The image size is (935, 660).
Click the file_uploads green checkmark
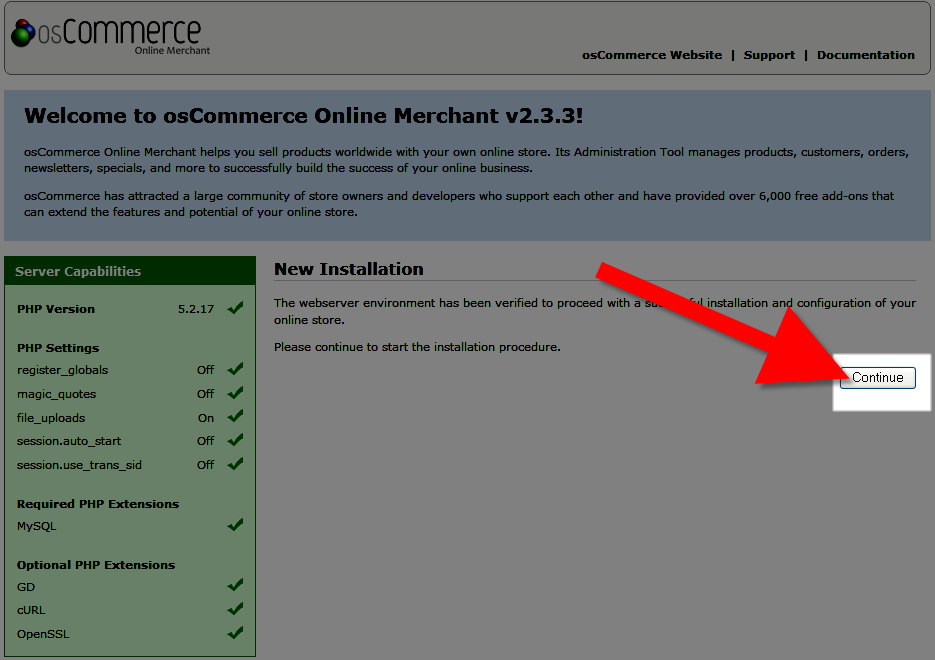235,417
